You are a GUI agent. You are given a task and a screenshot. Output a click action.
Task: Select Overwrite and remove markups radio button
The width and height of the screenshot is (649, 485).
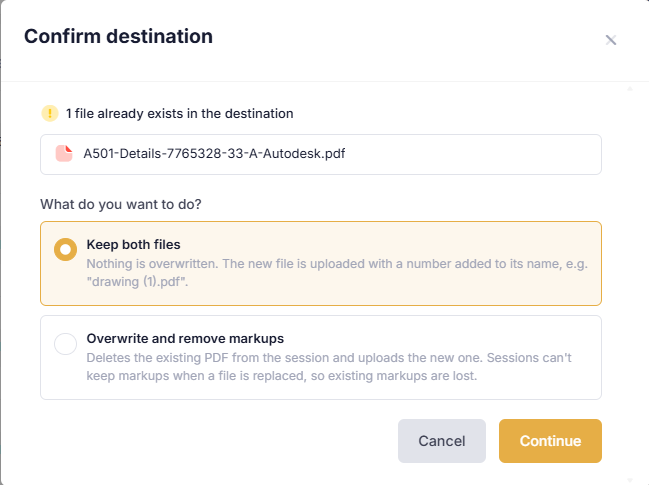tap(65, 343)
